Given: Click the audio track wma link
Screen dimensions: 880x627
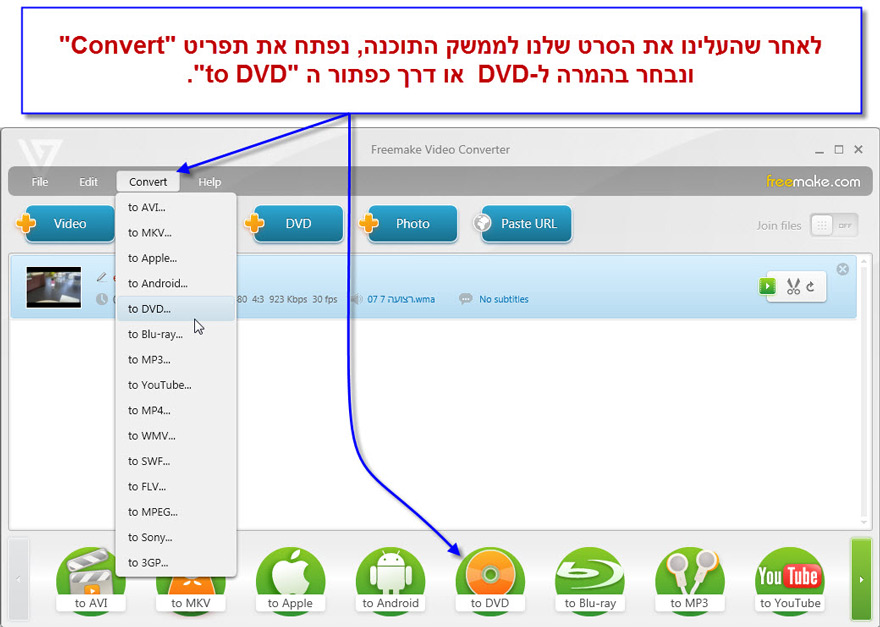Looking at the screenshot, I should 401,299.
